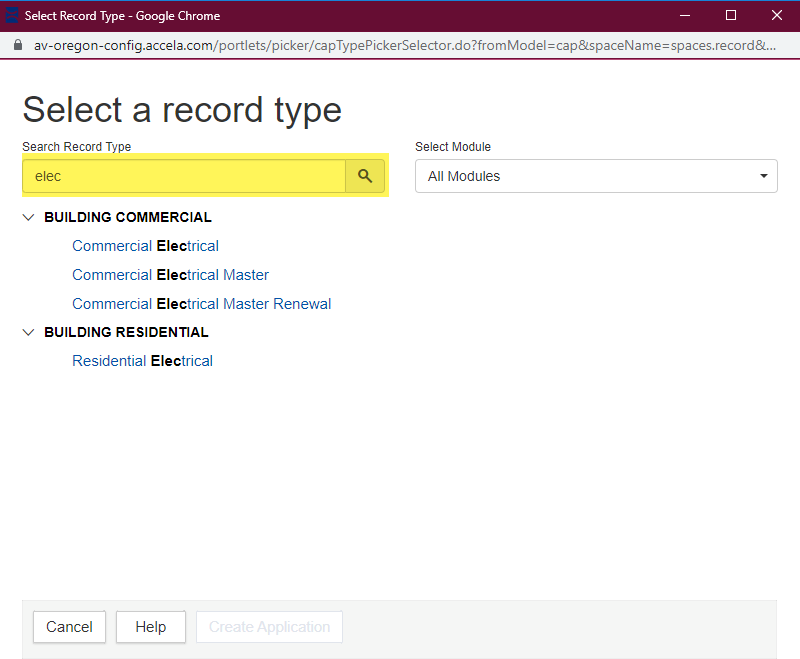Screen dimensions: 800x659
Task: Select the Commercial Electrical Master record type
Action: [170, 275]
